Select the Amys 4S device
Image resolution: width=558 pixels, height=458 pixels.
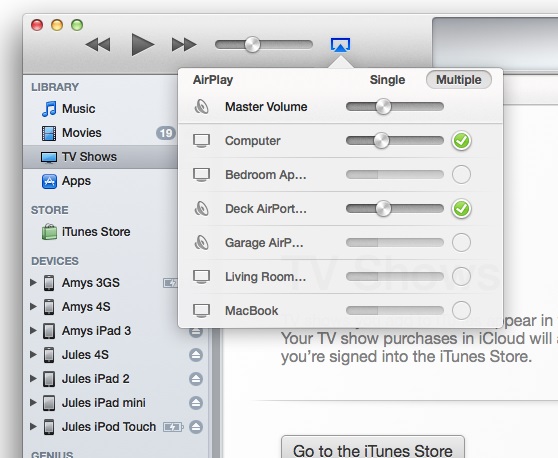(86, 306)
